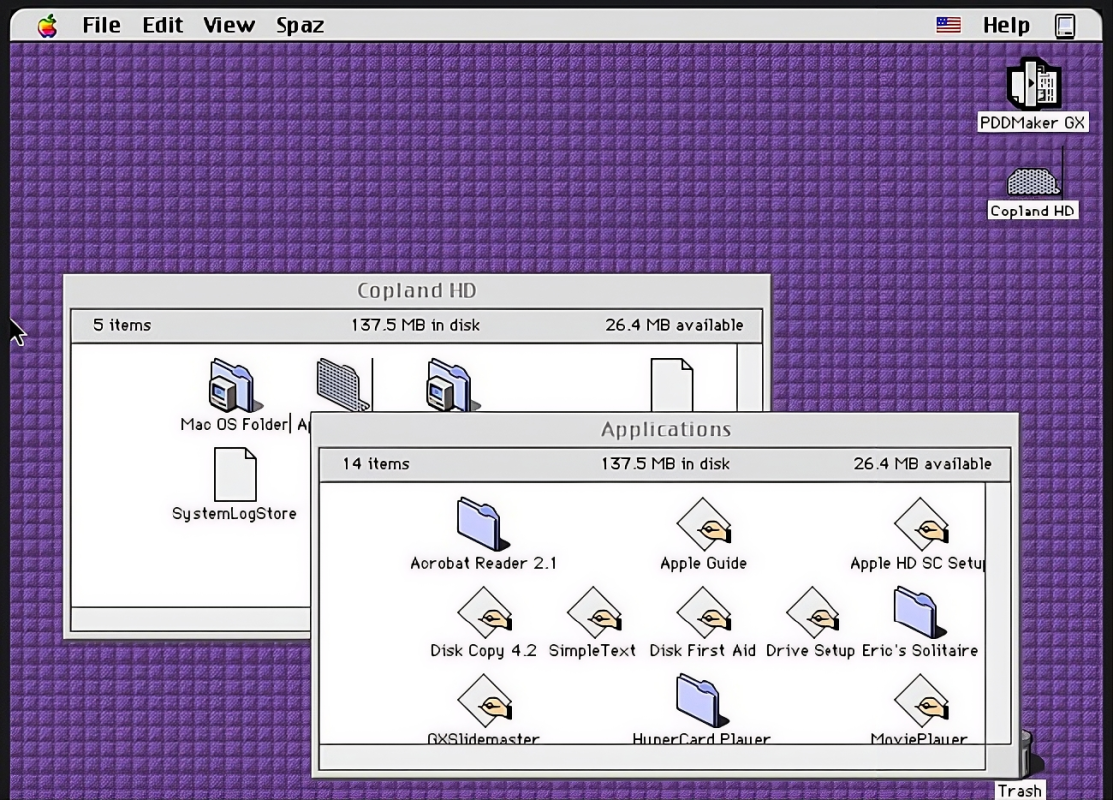Select the Copland HD desktop disk icon
The image size is (1113, 800).
[1034, 180]
